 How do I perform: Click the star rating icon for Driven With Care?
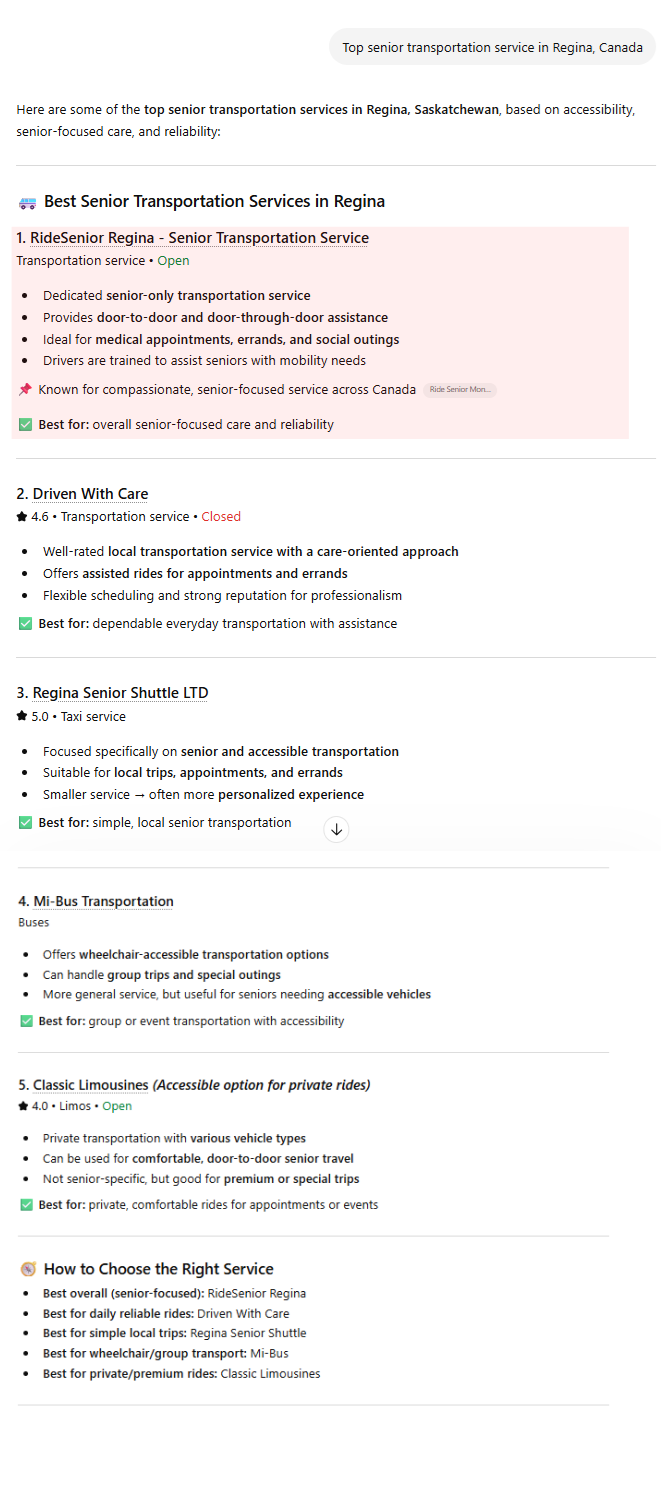(x=21, y=517)
